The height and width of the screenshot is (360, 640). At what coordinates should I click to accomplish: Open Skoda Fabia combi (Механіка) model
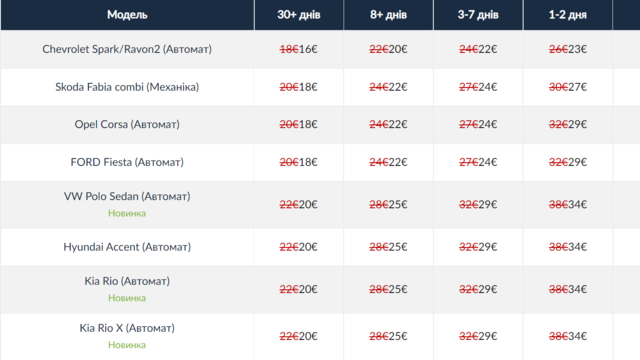pos(127,87)
